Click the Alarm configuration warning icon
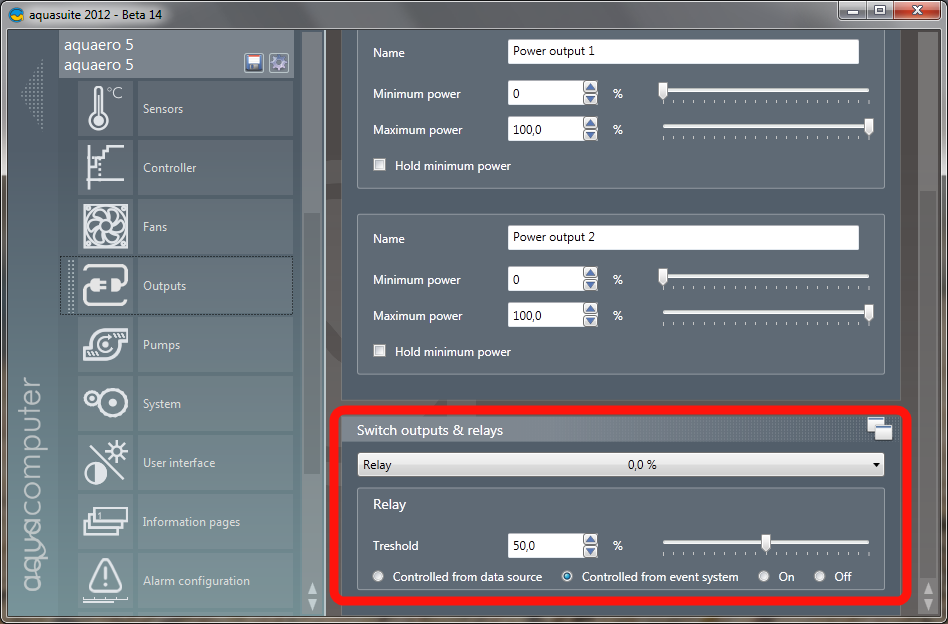 [x=105, y=580]
